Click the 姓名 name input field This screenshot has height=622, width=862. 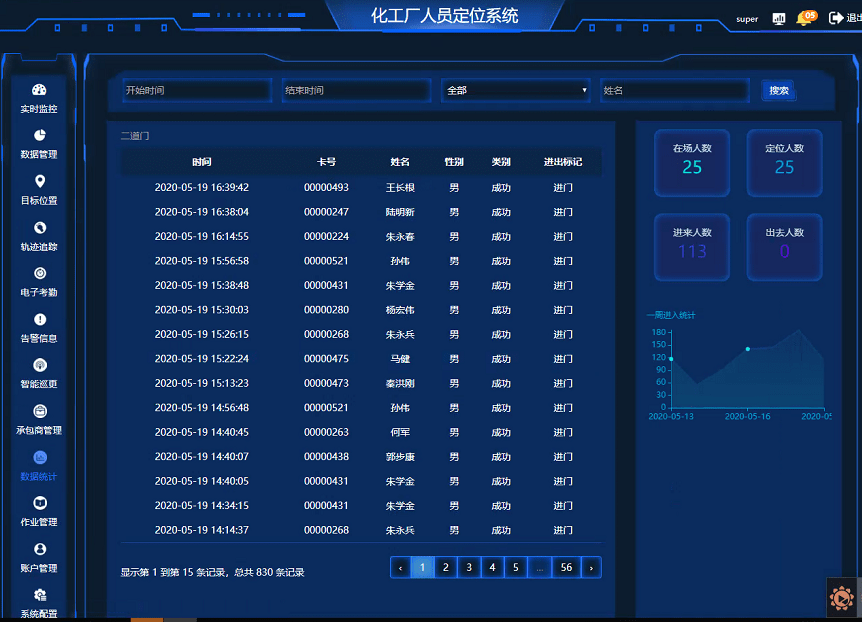(675, 90)
